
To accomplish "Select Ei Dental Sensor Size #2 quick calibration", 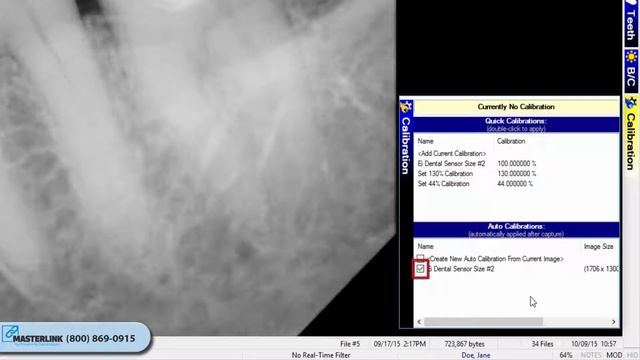I will point(451,164).
